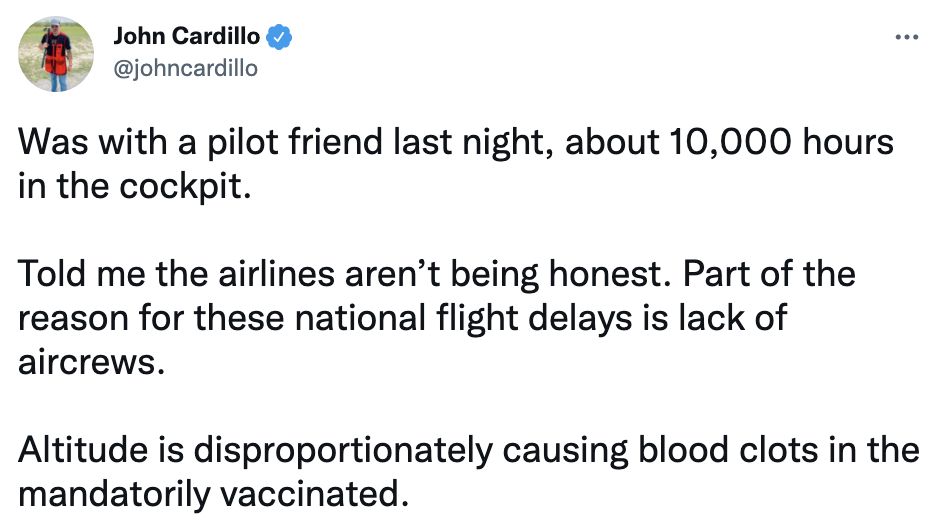Open the @johncardillo handle link
Screen dimensions: 940x524
coord(185,68)
